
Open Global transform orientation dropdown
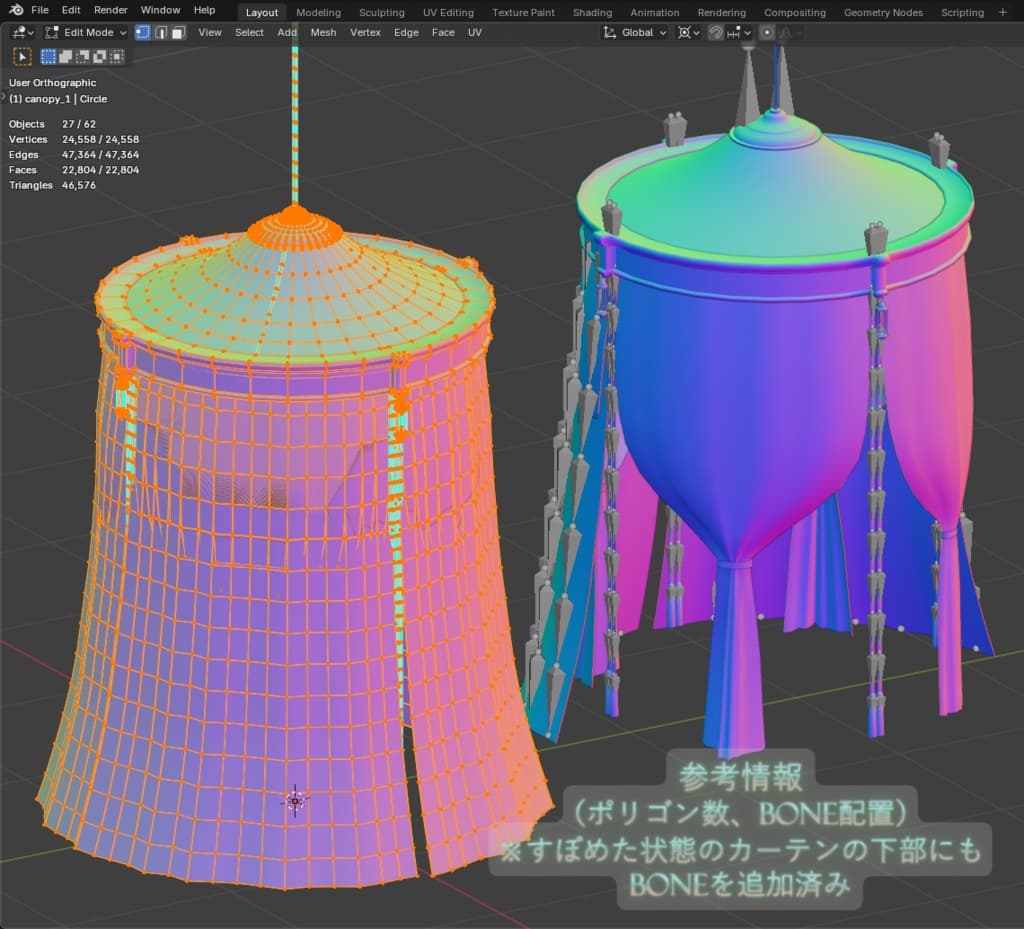click(x=635, y=32)
